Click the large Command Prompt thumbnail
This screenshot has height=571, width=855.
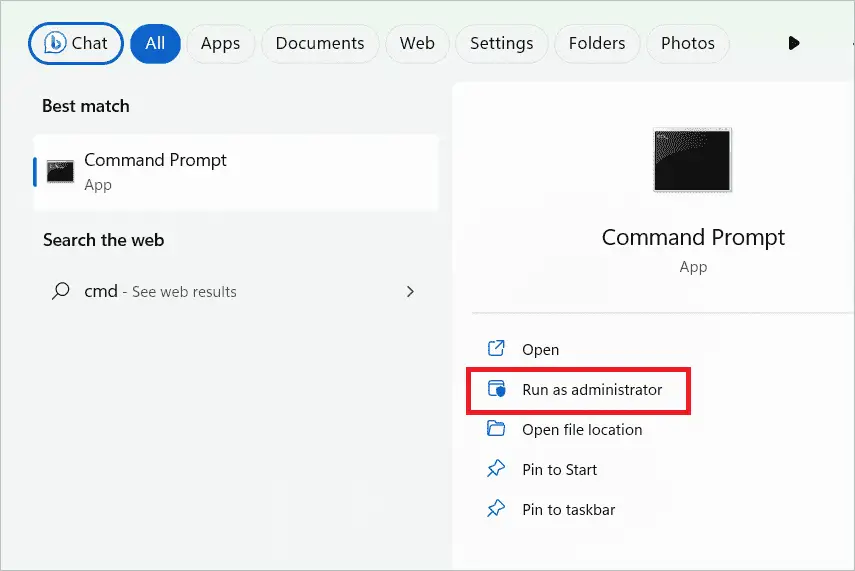tap(693, 160)
